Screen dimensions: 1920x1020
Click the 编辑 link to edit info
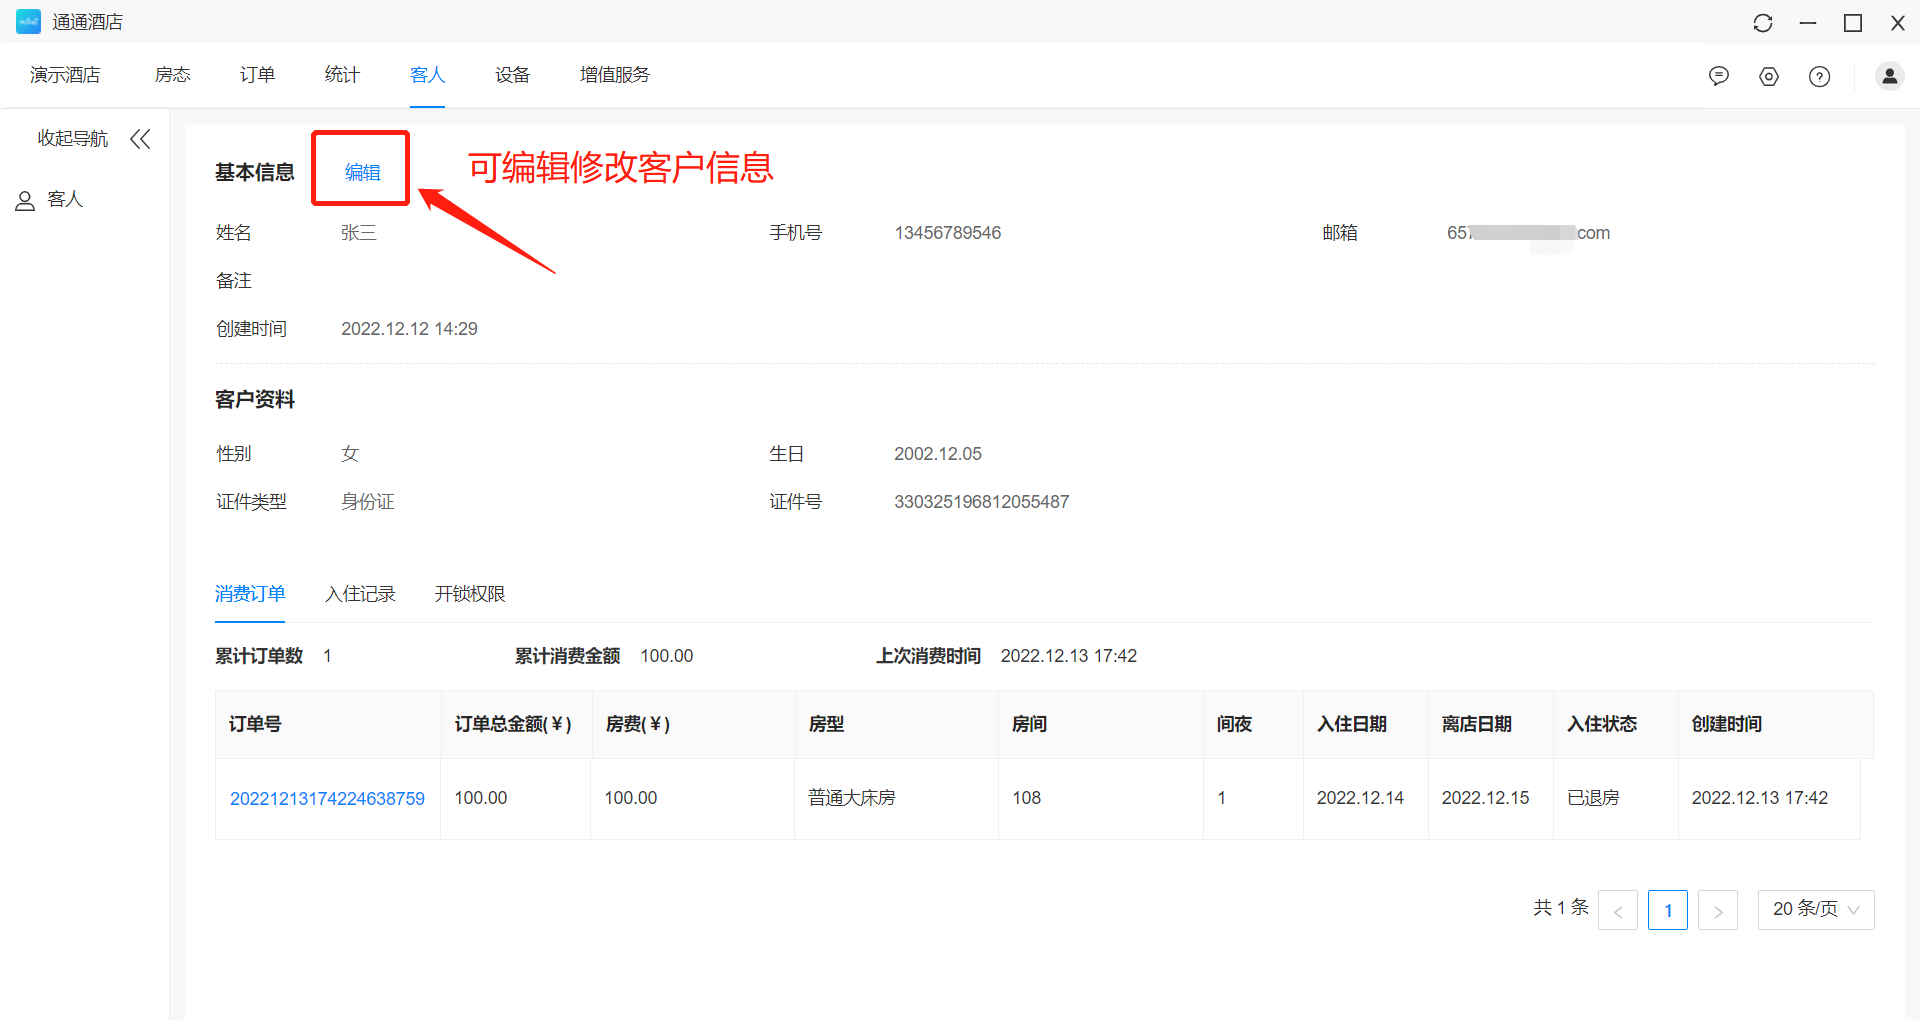click(x=362, y=172)
